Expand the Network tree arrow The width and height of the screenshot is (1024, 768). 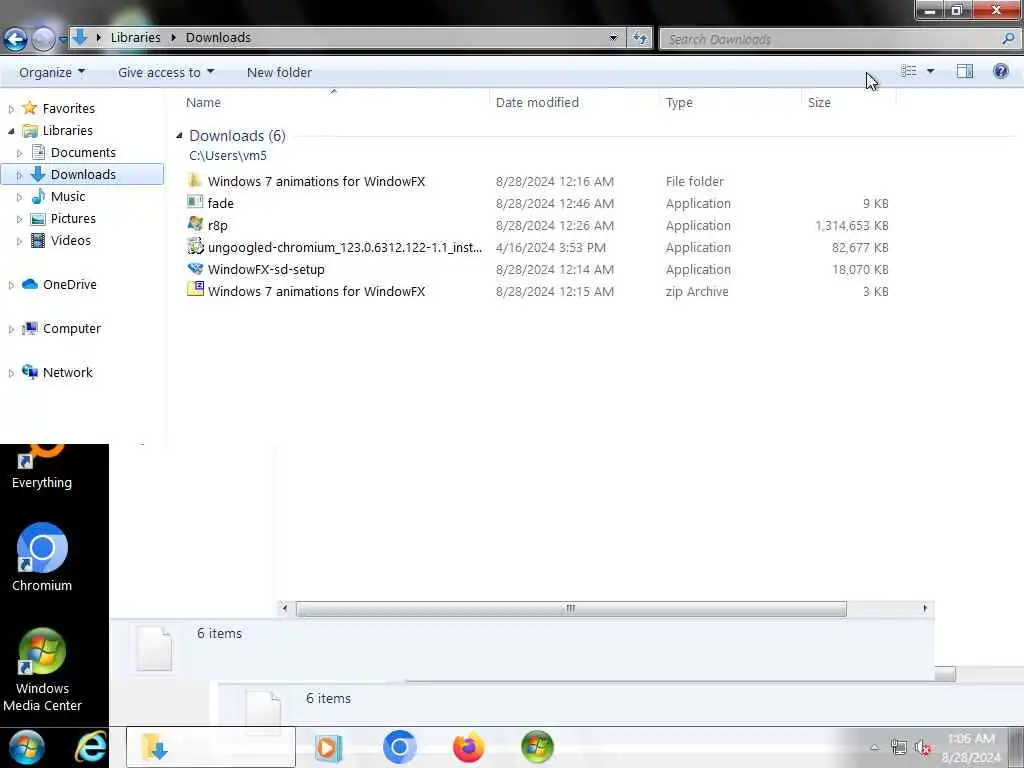pyautogui.click(x=11, y=373)
